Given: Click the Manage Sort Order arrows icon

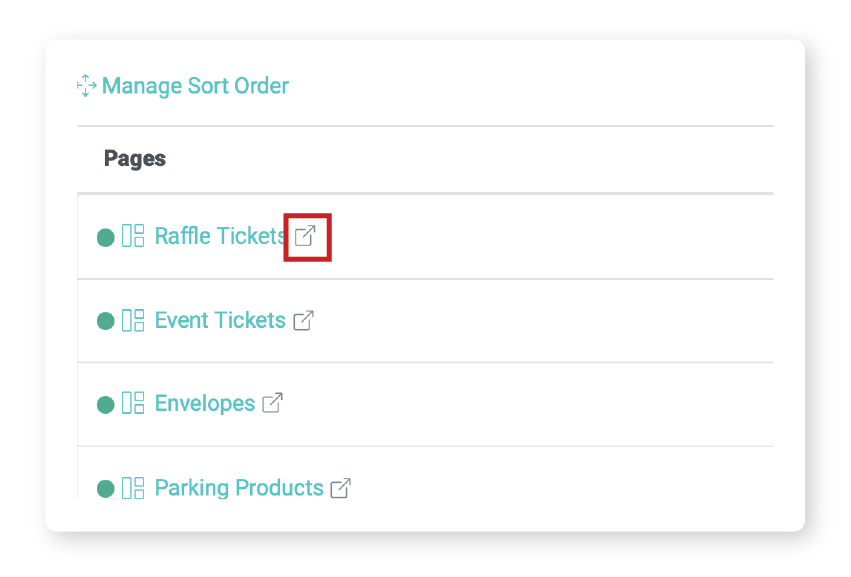Looking at the screenshot, I should point(87,87).
